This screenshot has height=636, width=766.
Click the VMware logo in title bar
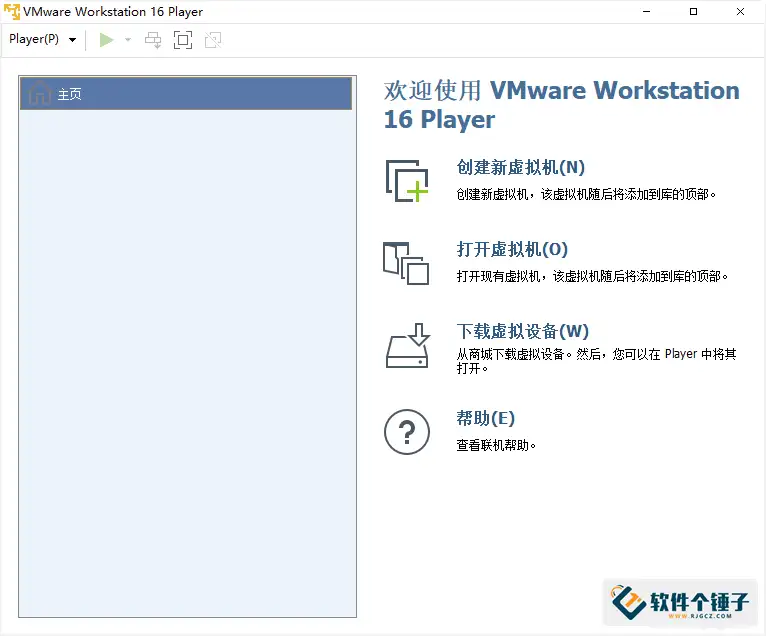click(x=12, y=12)
